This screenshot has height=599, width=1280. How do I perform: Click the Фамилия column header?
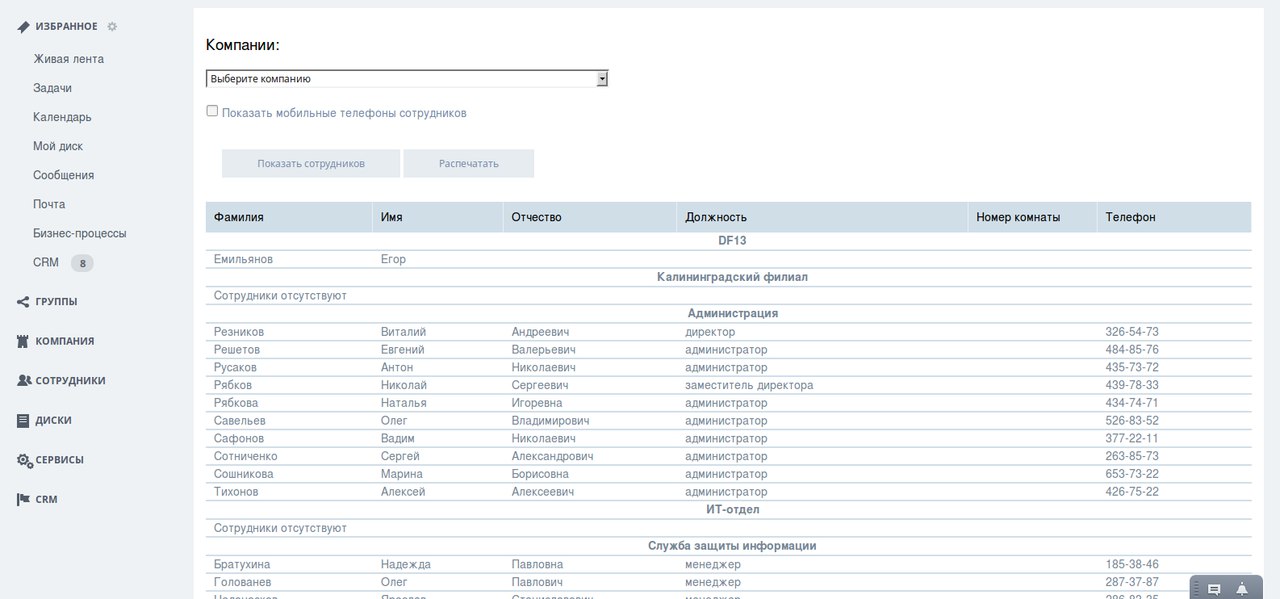239,217
